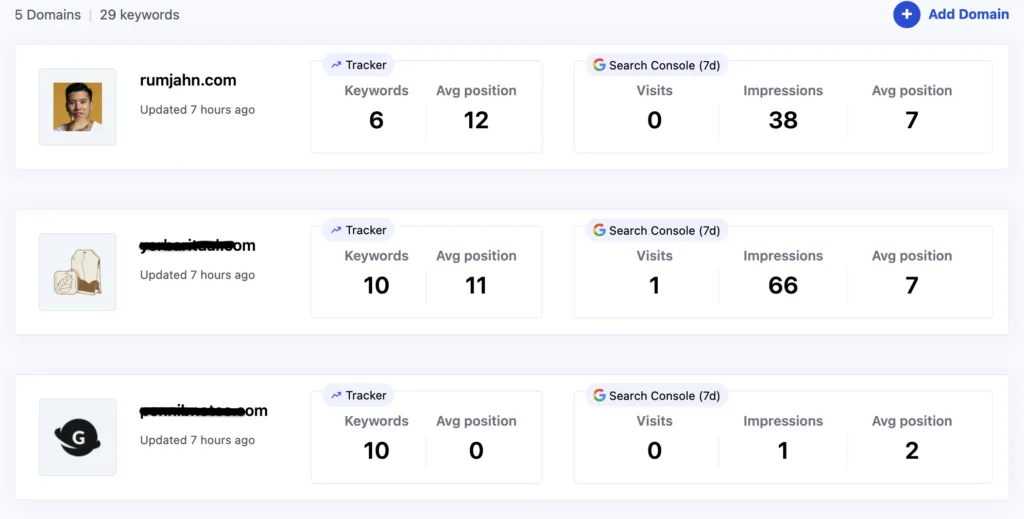Click the Add Domain link text
This screenshot has height=519, width=1024.
(x=968, y=15)
